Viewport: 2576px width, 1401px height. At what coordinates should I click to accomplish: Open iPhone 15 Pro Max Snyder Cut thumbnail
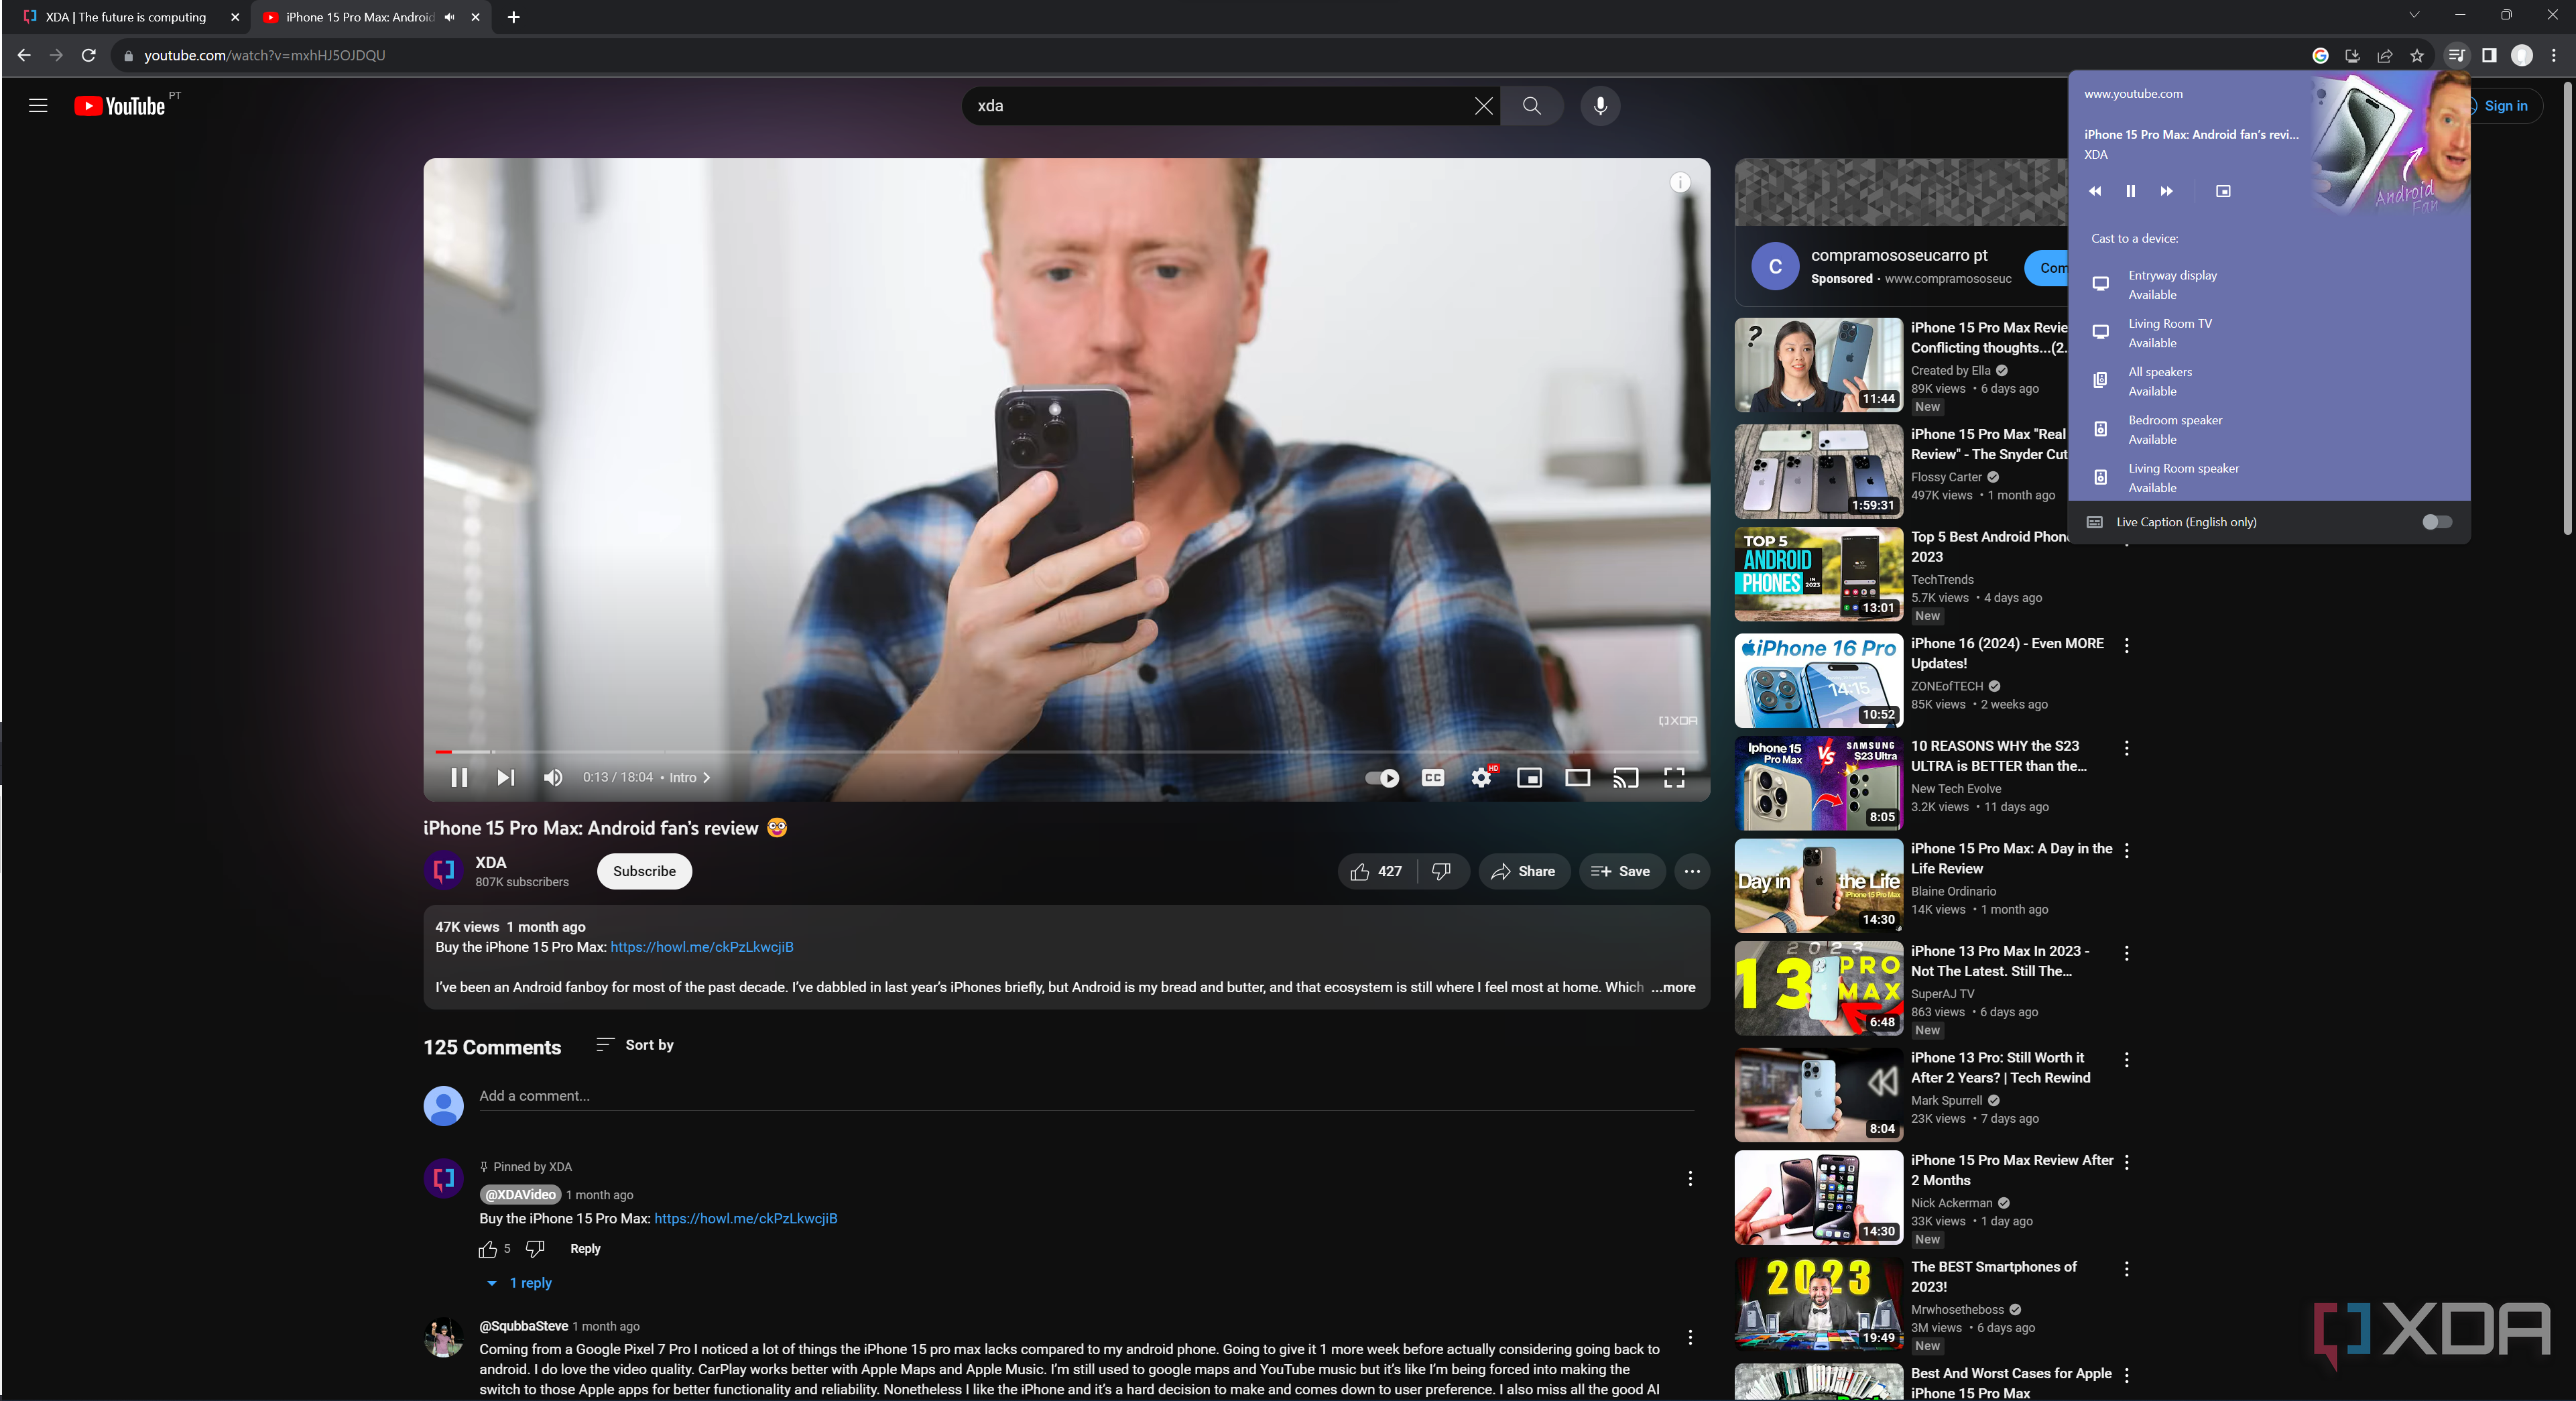tap(1818, 471)
